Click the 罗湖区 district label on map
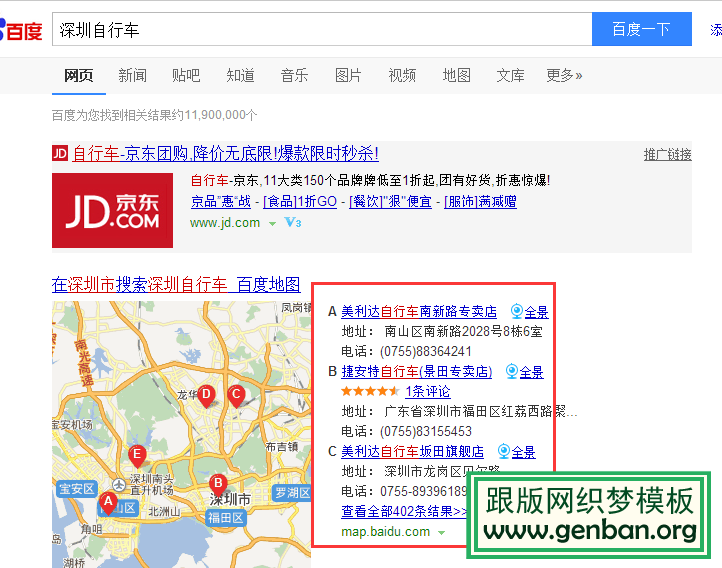 click(x=291, y=493)
